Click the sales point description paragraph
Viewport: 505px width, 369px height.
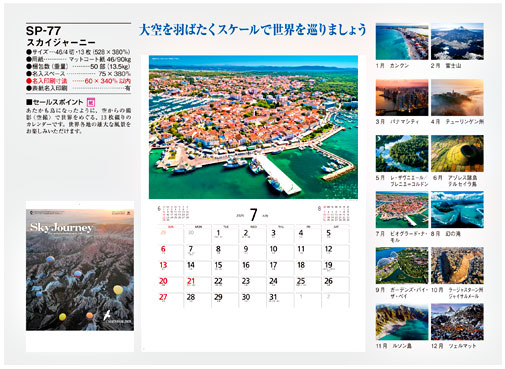[x=78, y=120]
